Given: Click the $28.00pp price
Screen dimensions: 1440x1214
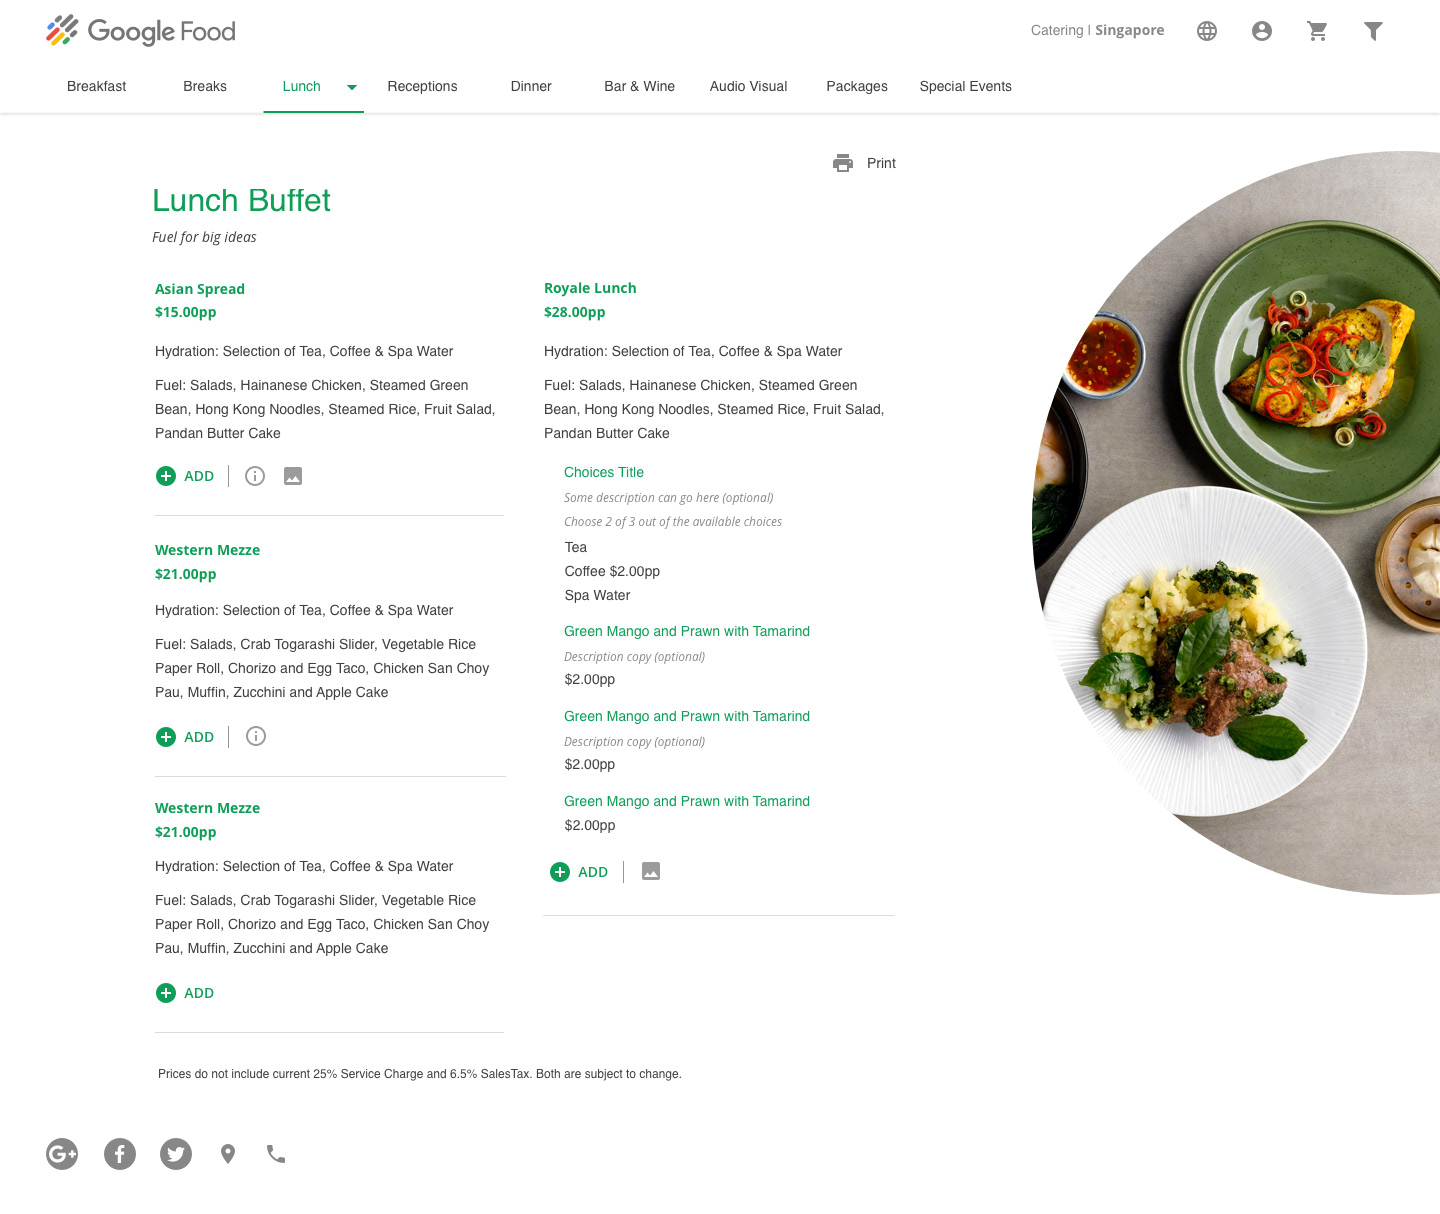Looking at the screenshot, I should click(x=574, y=312).
